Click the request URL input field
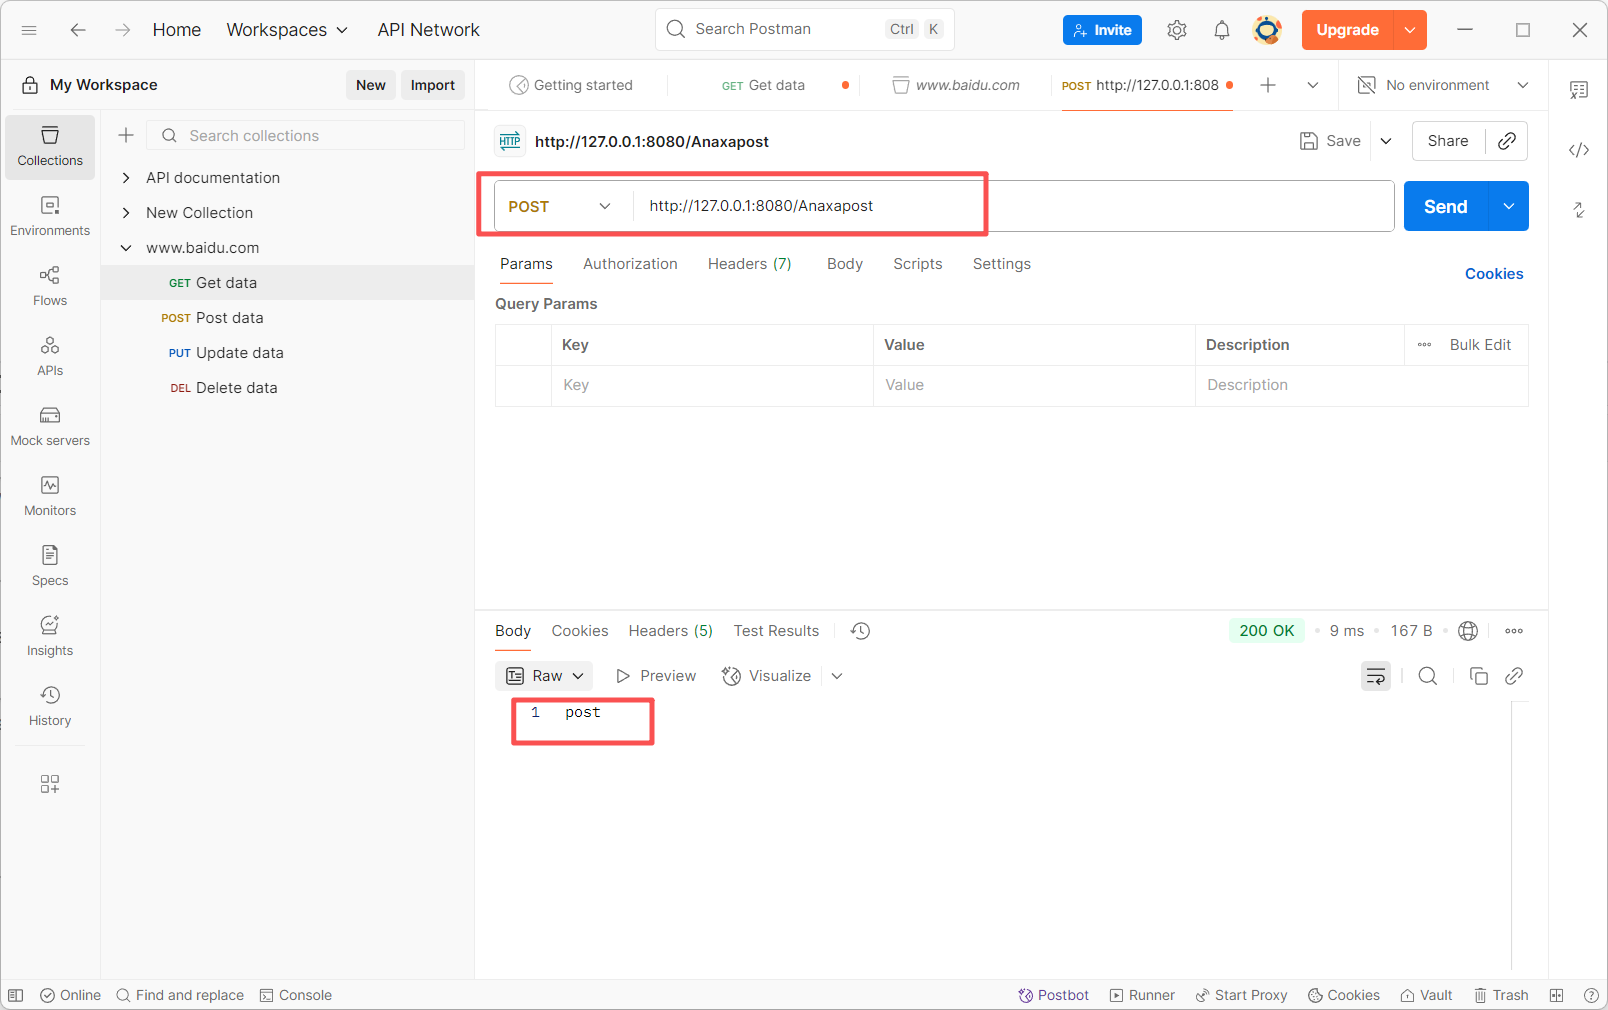The height and width of the screenshot is (1010, 1608). (1013, 206)
